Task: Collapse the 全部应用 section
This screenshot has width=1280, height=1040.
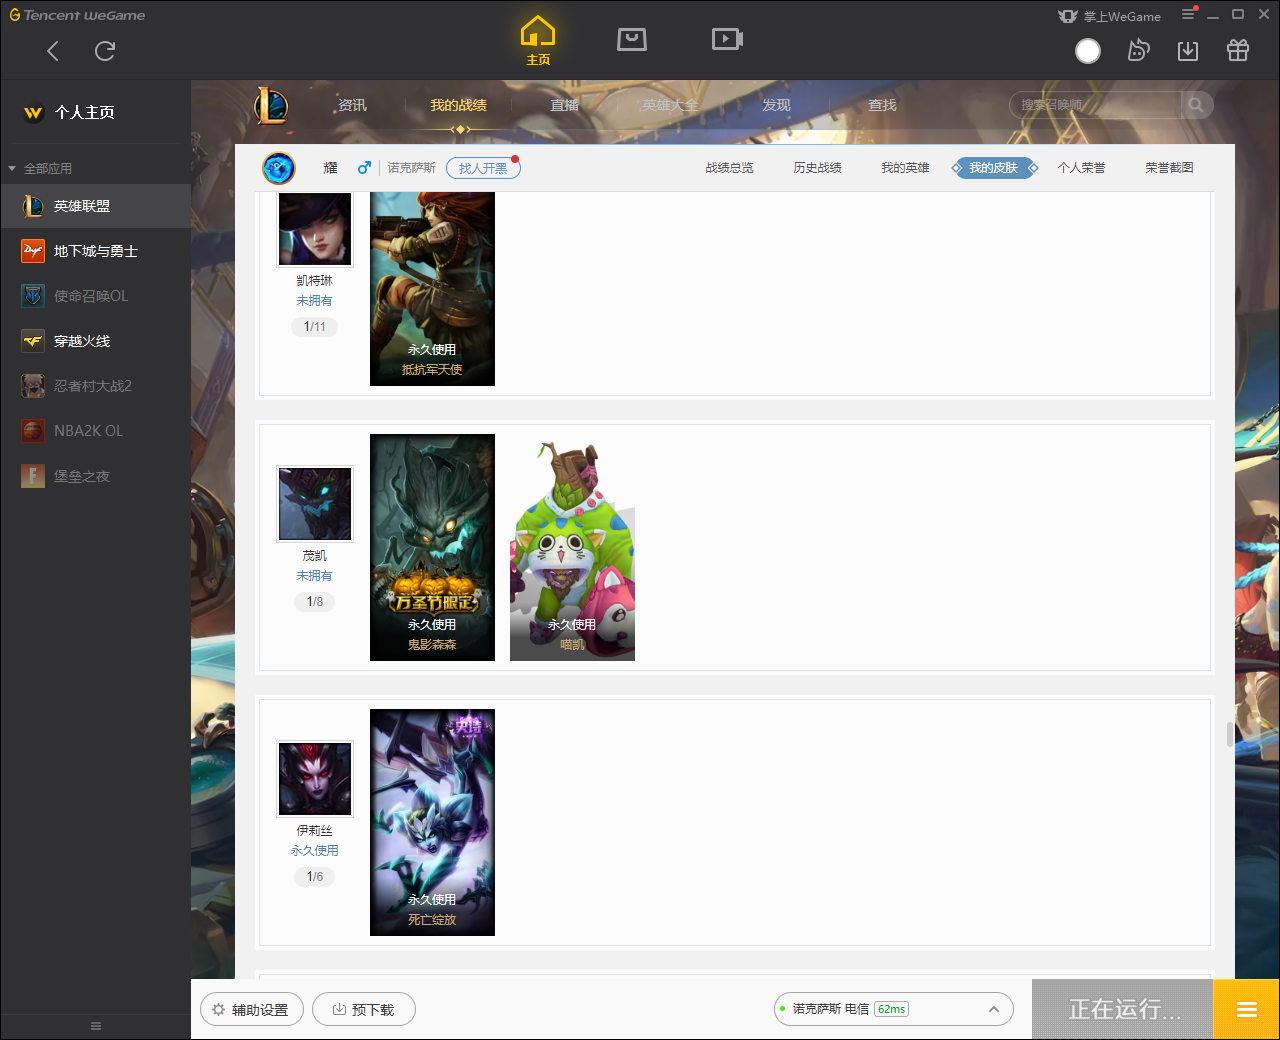Action: pos(40,168)
